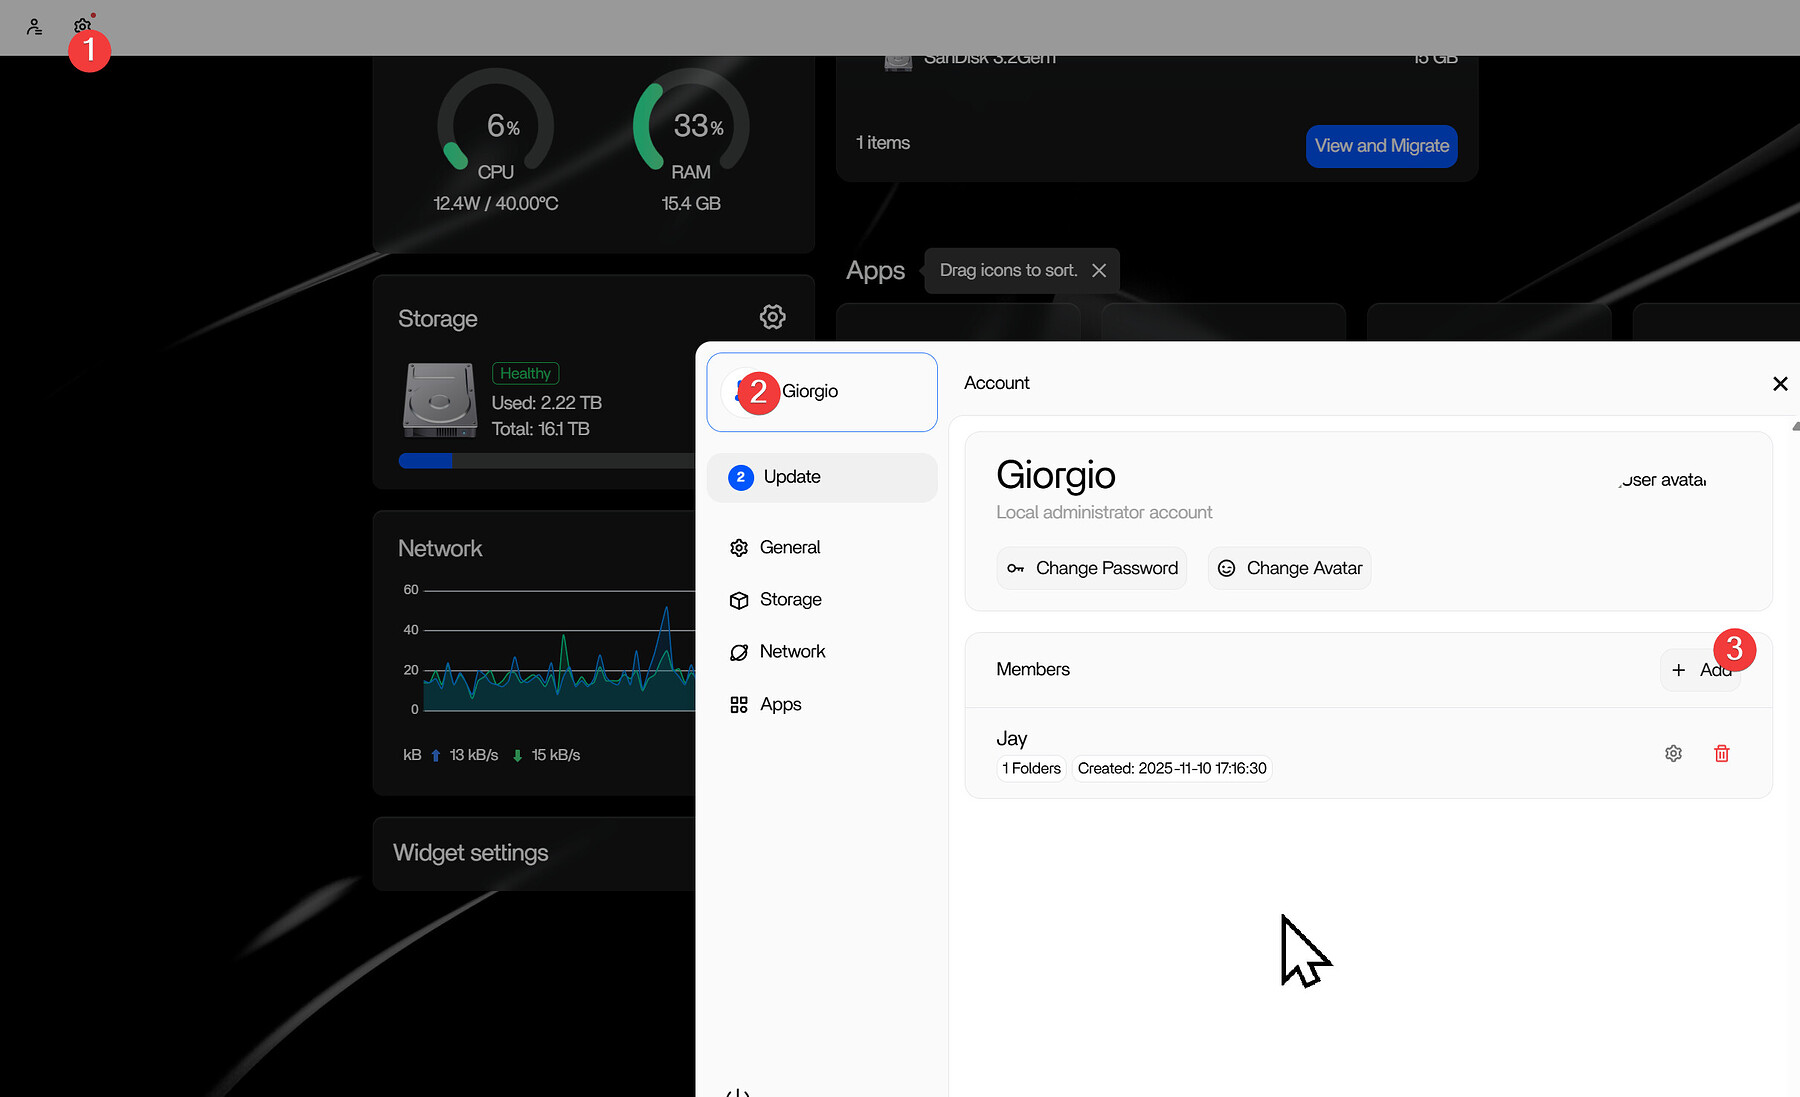This screenshot has width=1800, height=1097.
Task: Close the Account settings panel
Action: [1779, 384]
